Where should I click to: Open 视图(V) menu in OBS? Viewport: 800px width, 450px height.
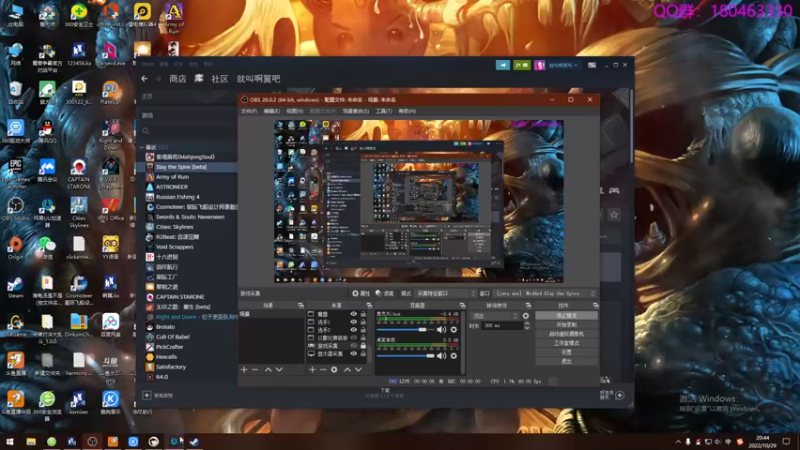coord(294,111)
